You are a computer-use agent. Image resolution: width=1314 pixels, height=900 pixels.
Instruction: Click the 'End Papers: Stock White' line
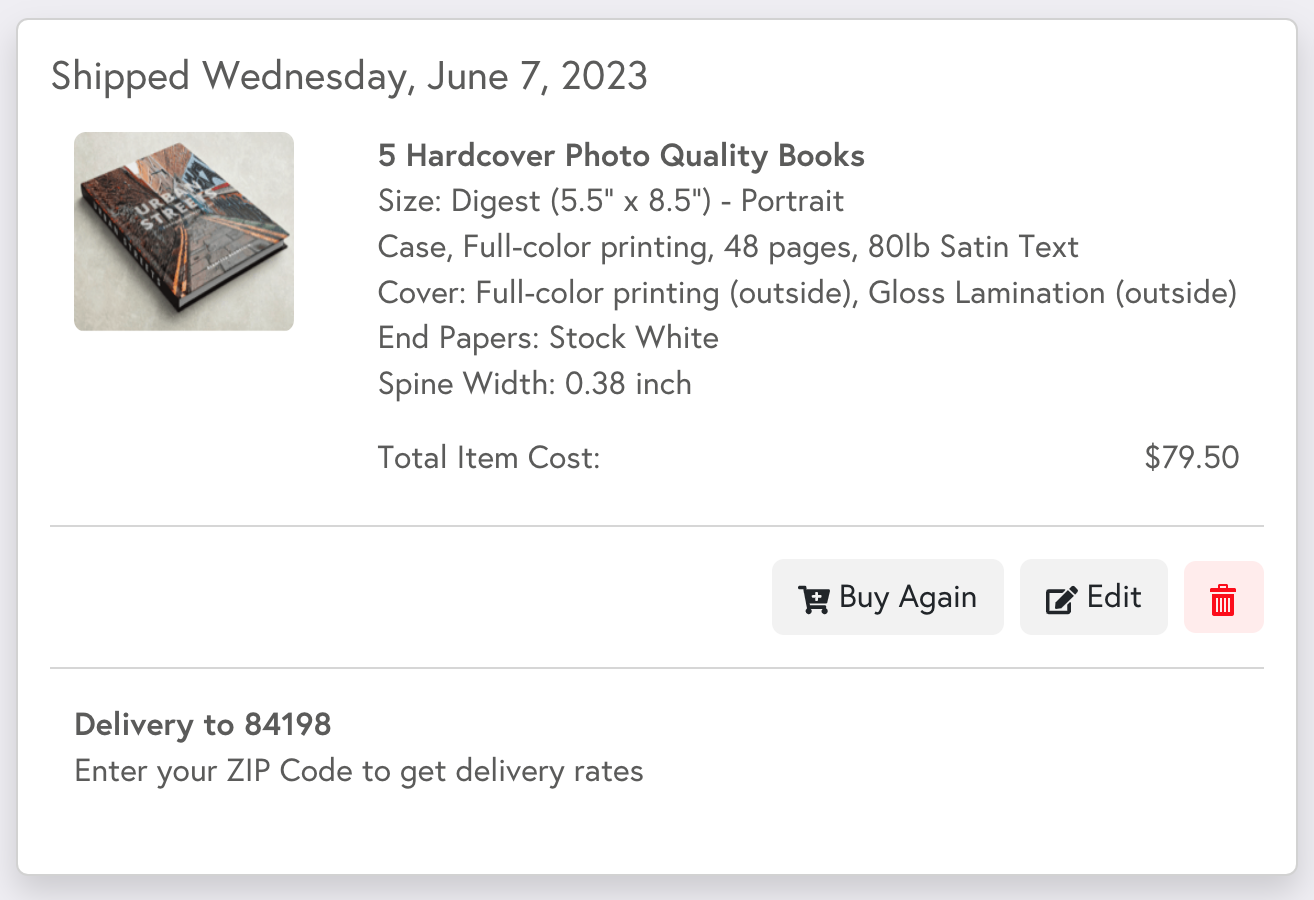(x=548, y=338)
